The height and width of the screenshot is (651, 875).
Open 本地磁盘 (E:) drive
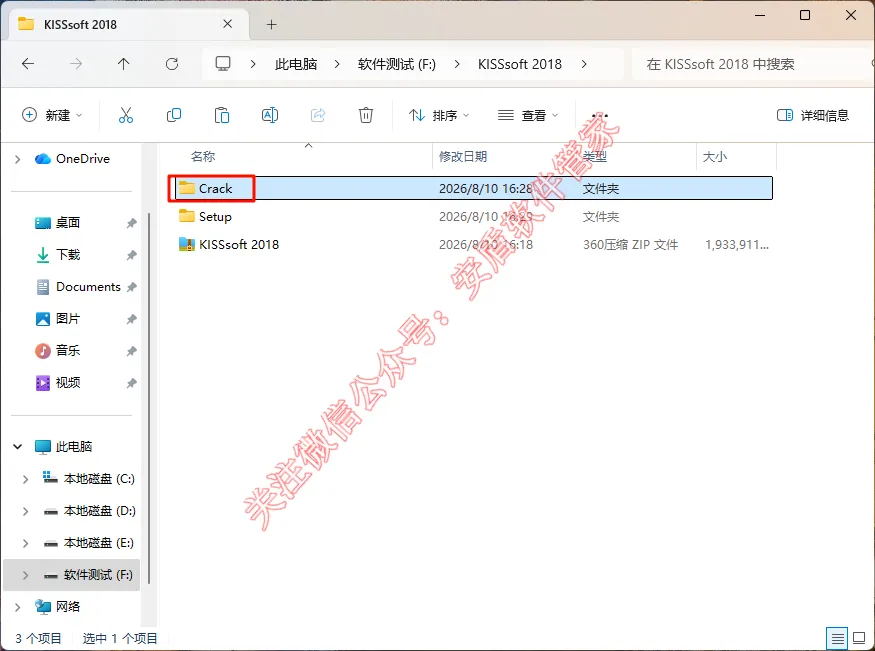(x=99, y=543)
